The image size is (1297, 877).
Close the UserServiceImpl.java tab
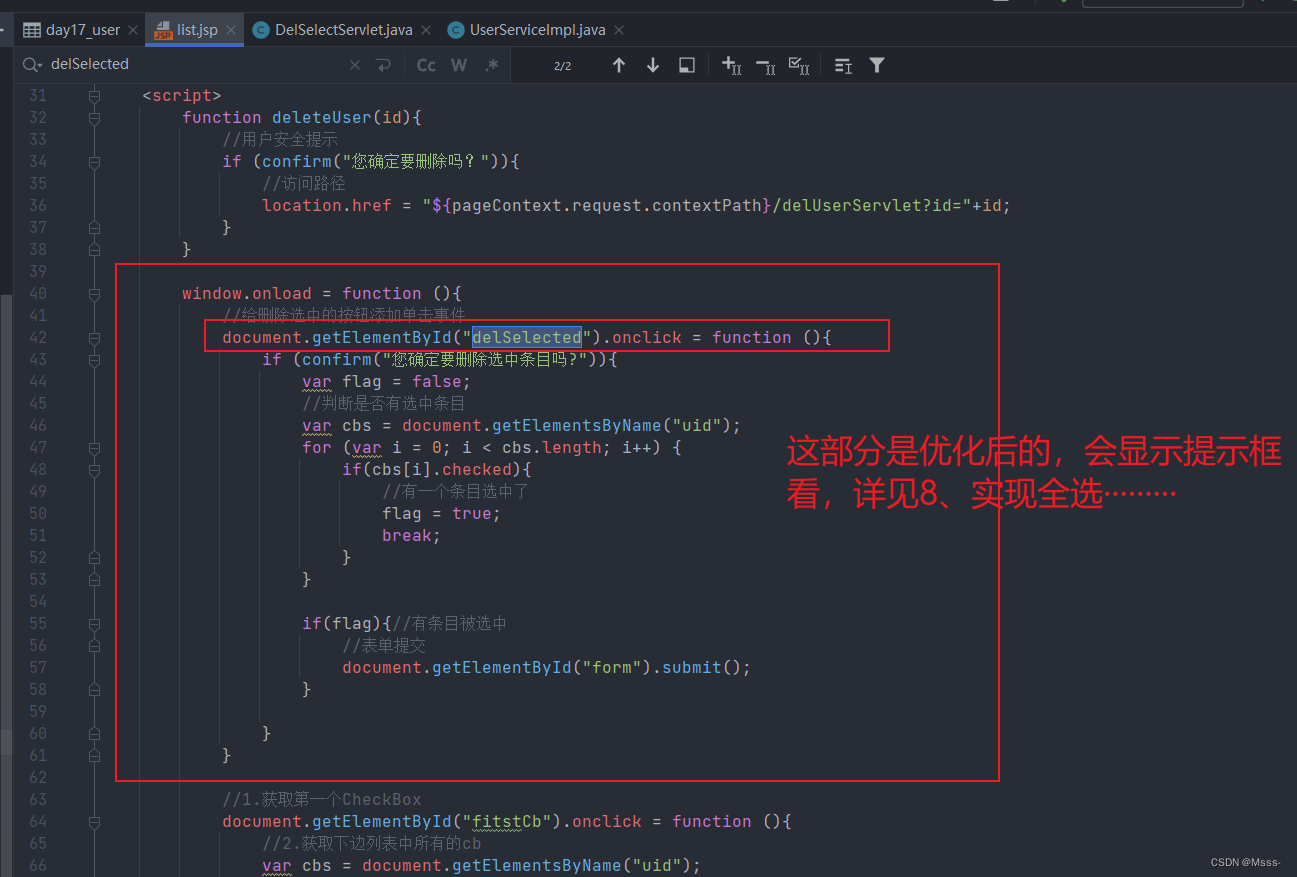tap(619, 30)
